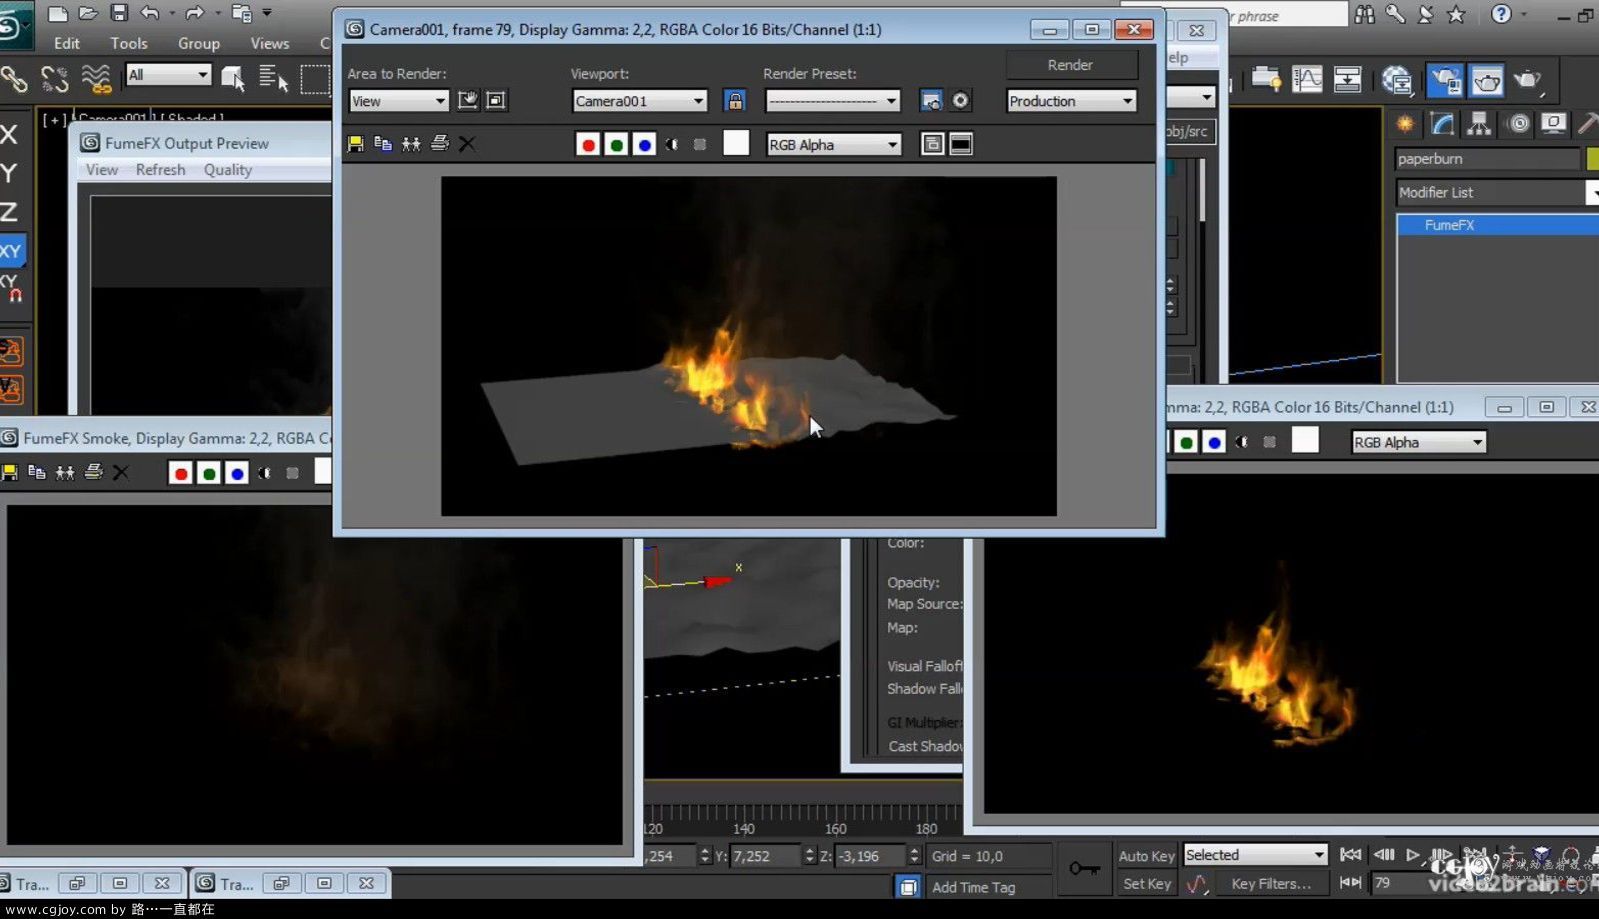Image resolution: width=1599 pixels, height=919 pixels.
Task: Toggle red channel in Camera001 render window
Action: pyautogui.click(x=588, y=145)
